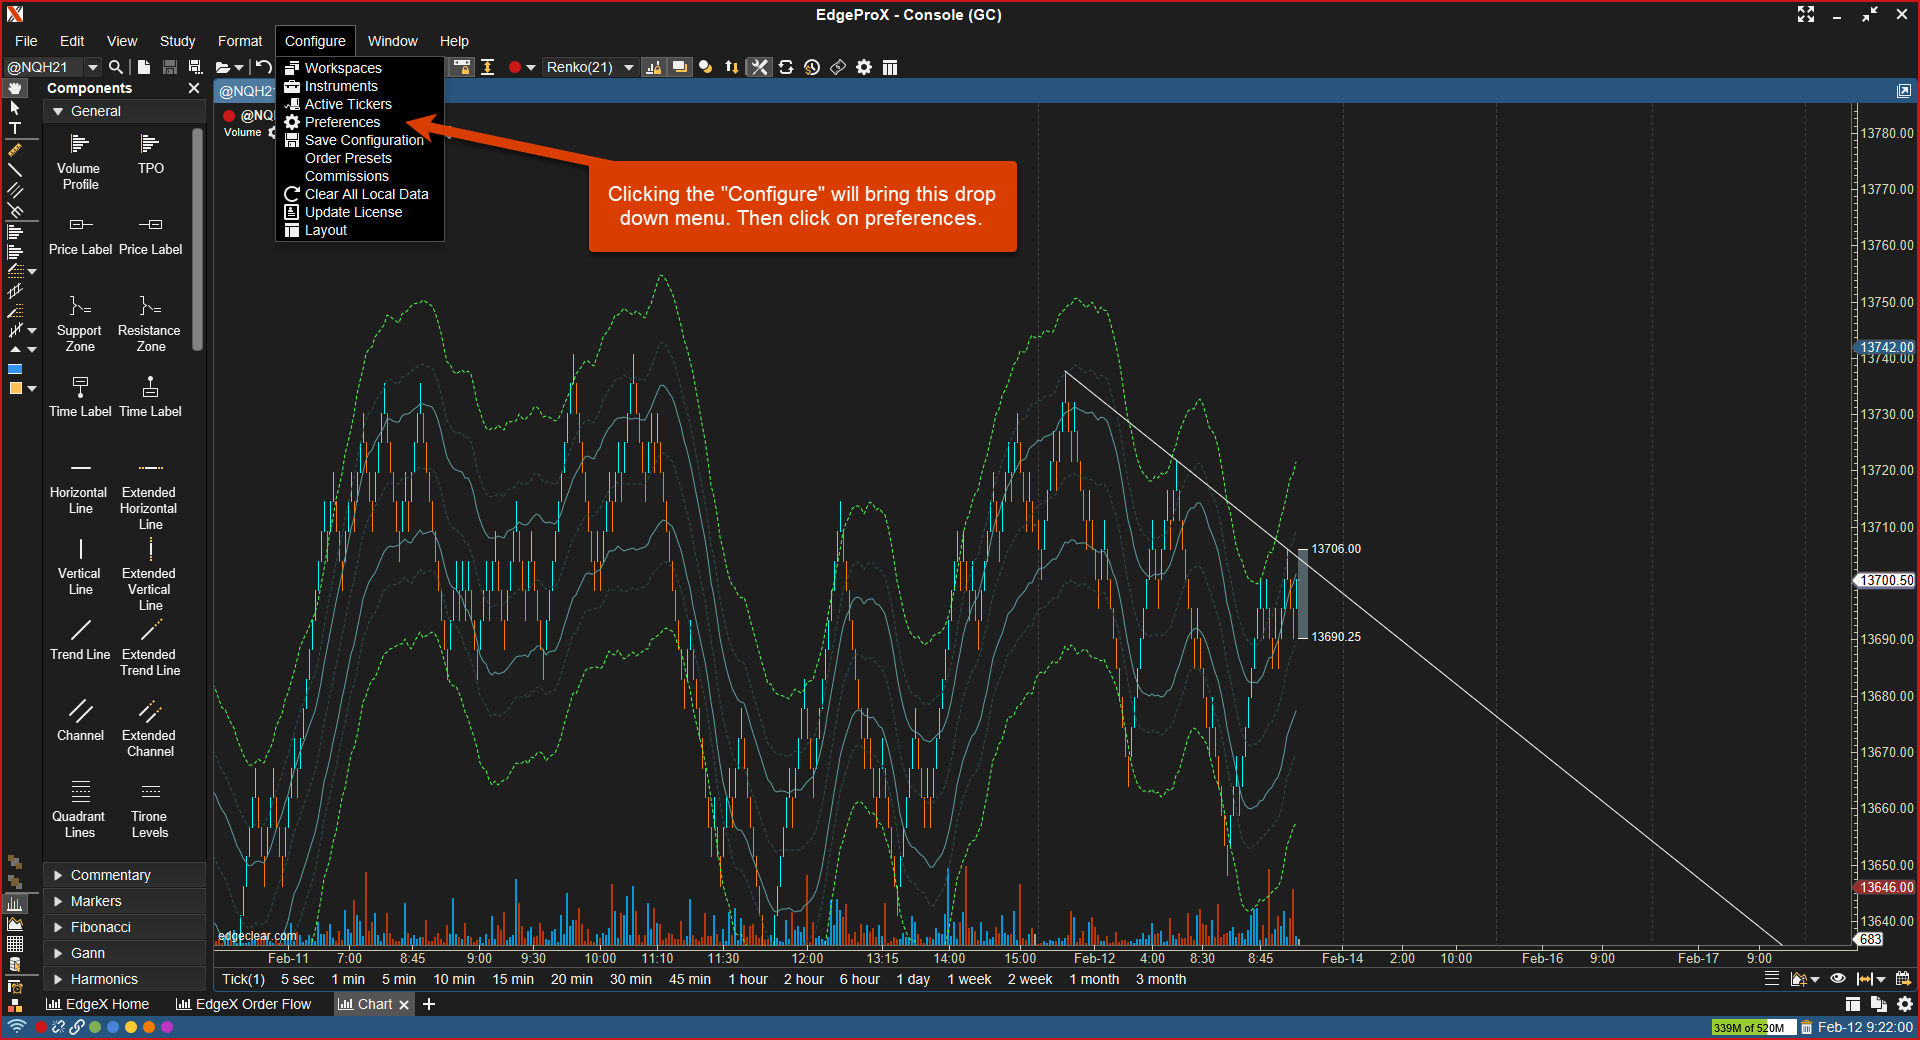Screen dimensions: 1920x1040
Task: Click the up-down arrows icon in toolbar
Action: (732, 67)
